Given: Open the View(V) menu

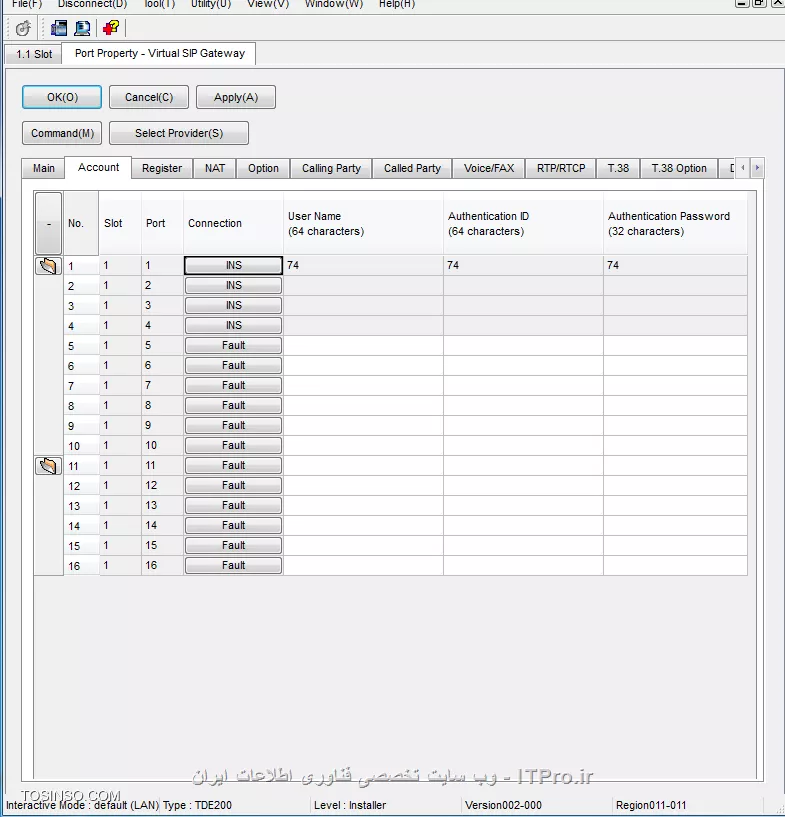Looking at the screenshot, I should tap(268, 4).
